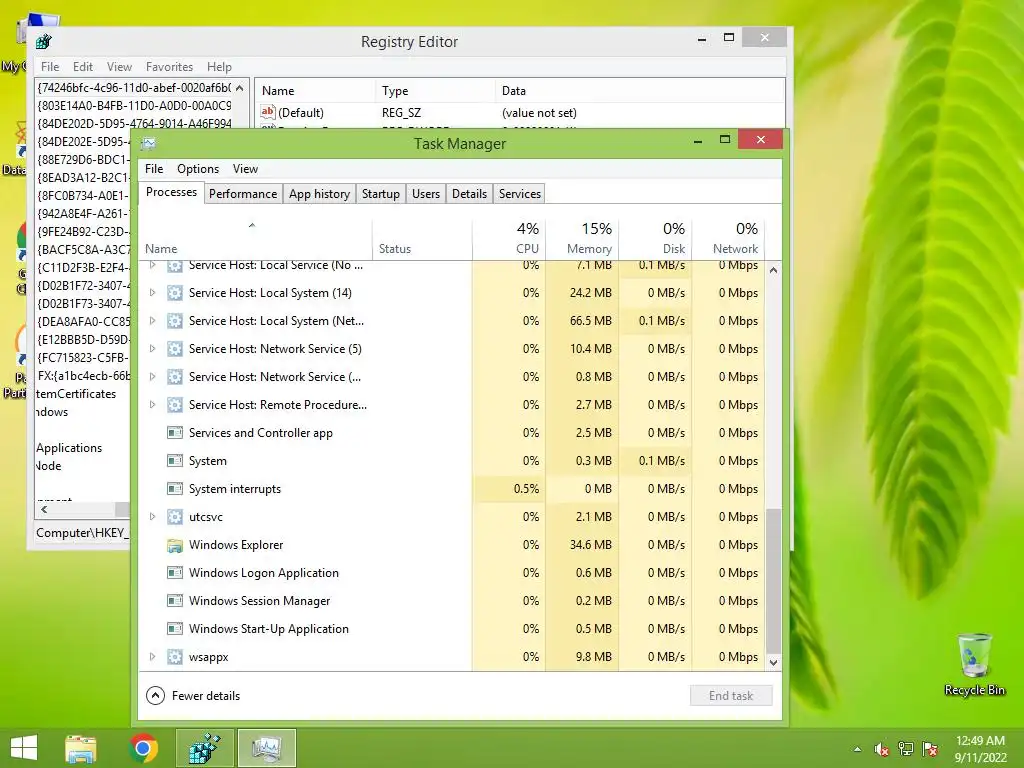The image size is (1024, 768).
Task: Click the Windows Start-Up Application icon
Action: (x=174, y=629)
